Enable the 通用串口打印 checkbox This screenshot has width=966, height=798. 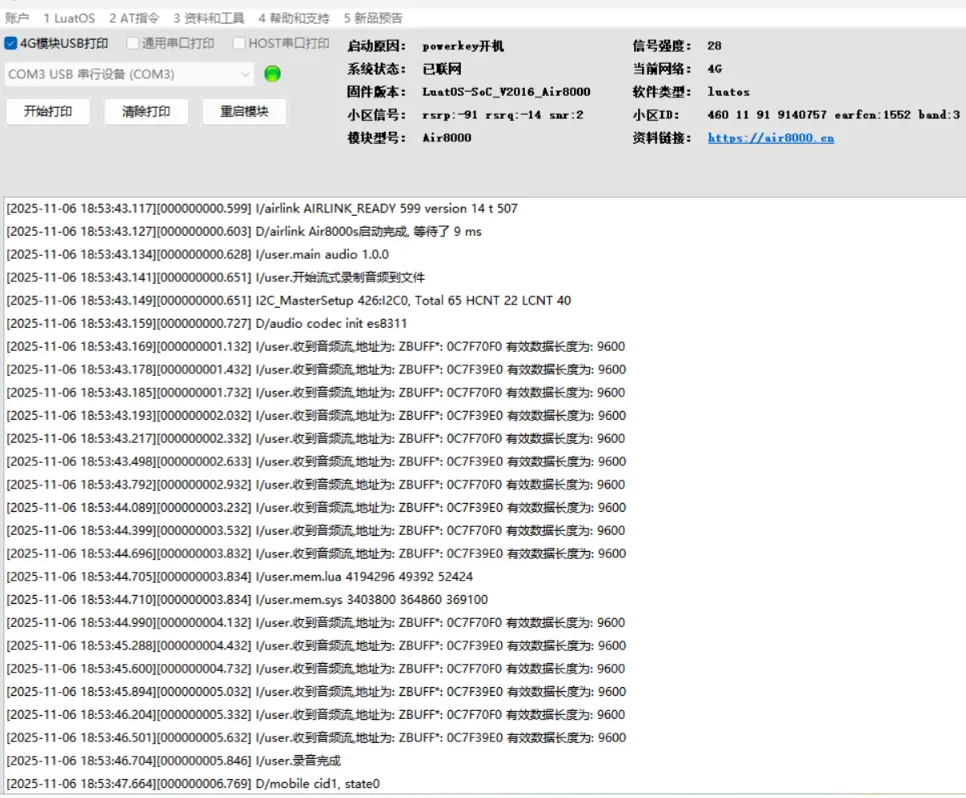point(132,44)
